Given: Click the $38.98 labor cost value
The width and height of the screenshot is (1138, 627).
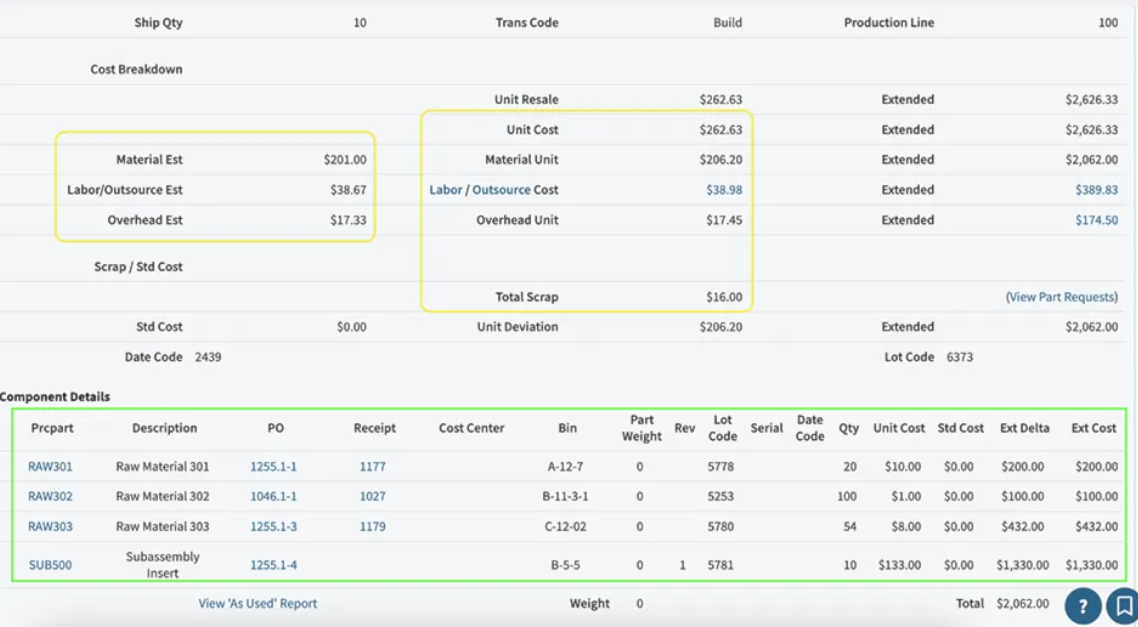Looking at the screenshot, I should (724, 190).
